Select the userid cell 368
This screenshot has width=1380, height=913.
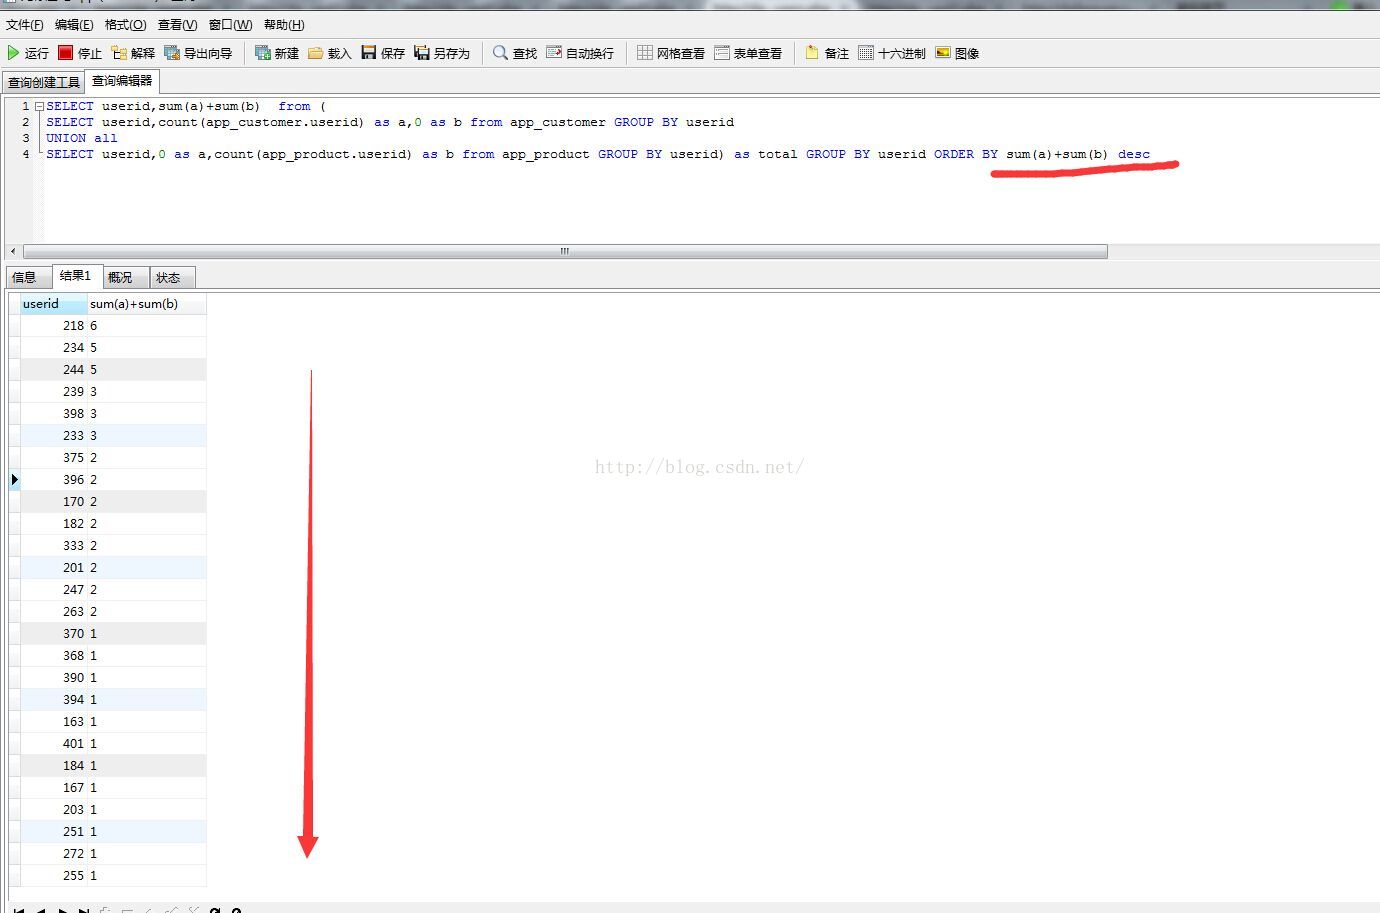[x=53, y=656]
